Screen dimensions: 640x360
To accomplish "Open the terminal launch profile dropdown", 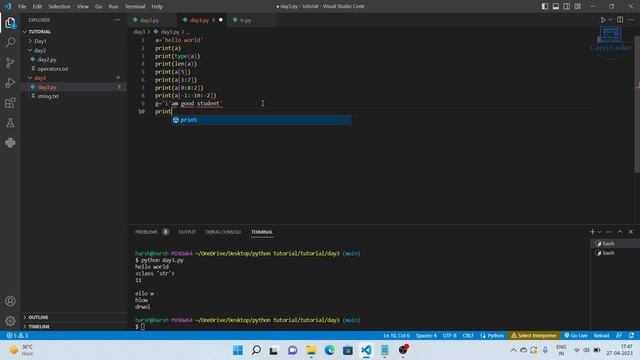I will [x=599, y=231].
